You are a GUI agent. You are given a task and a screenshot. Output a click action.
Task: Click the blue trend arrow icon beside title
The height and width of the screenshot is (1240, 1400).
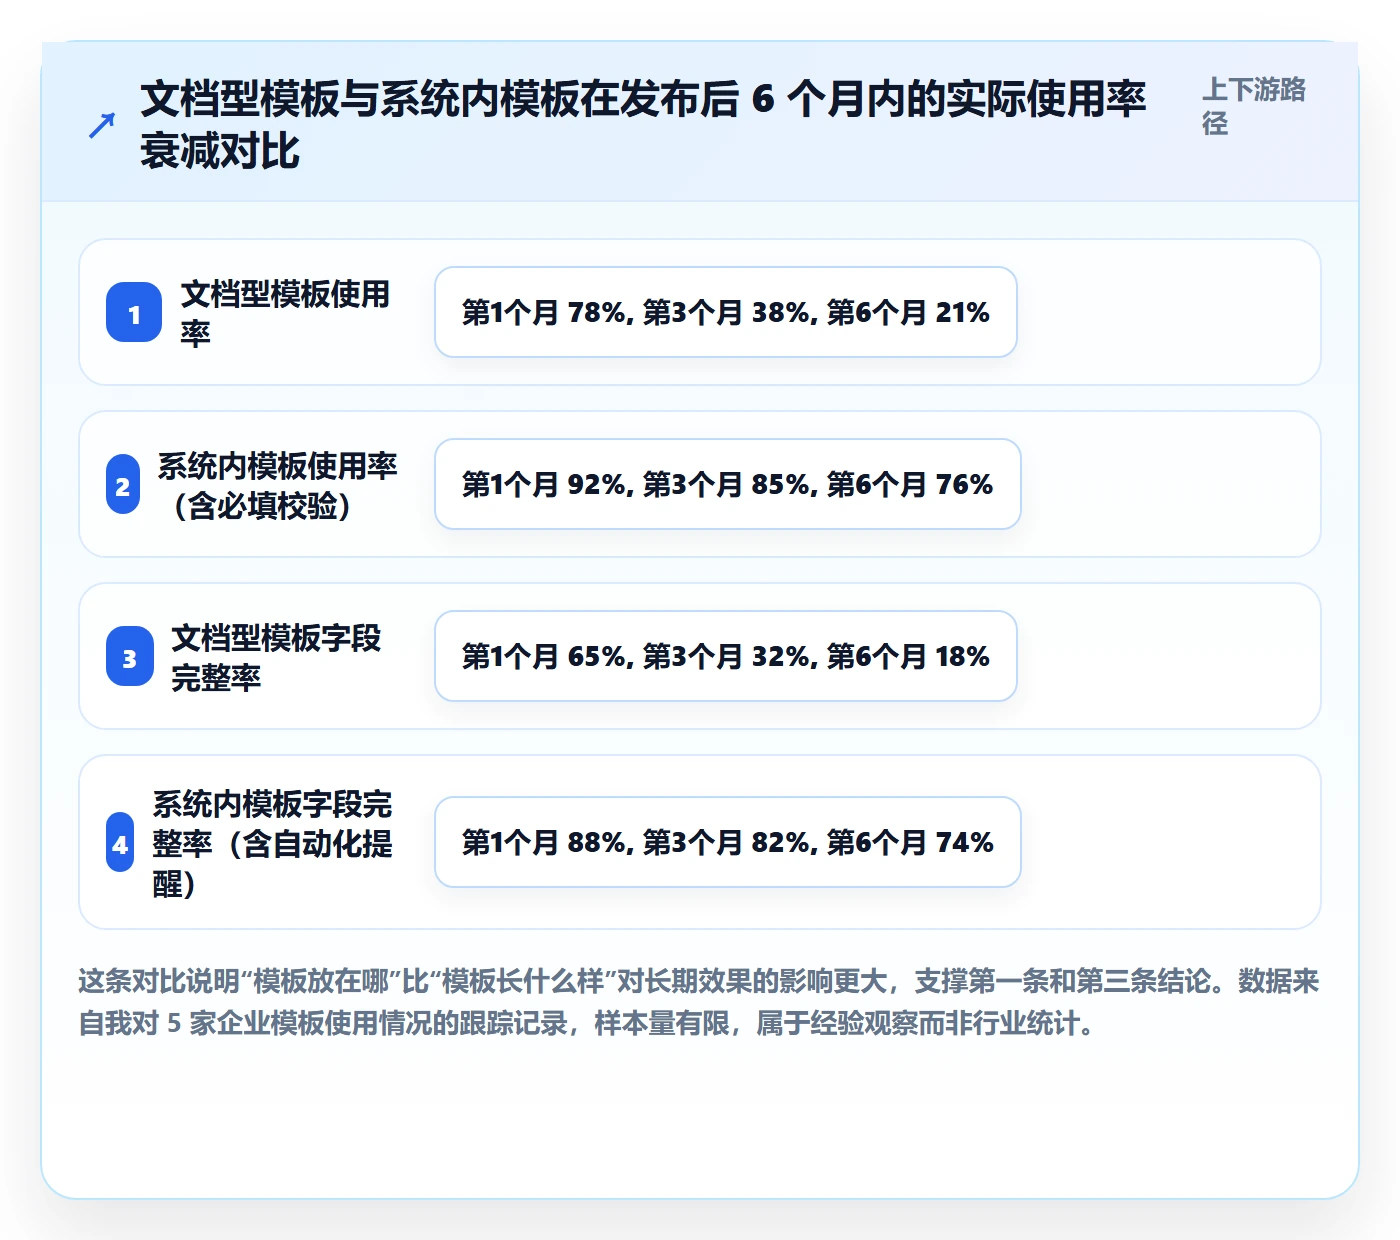(102, 125)
